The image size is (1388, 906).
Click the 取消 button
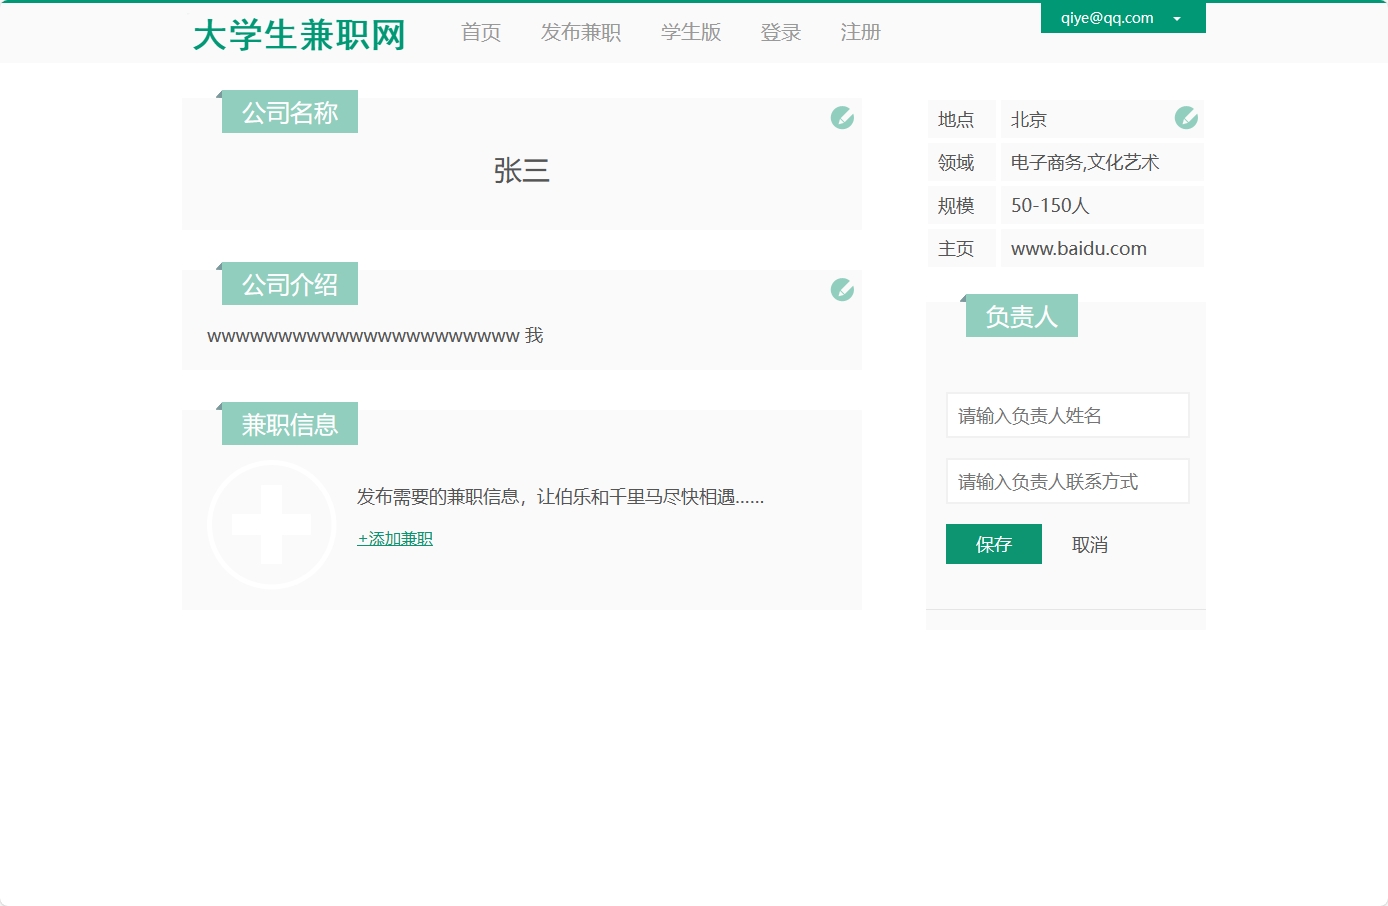pos(1089,544)
